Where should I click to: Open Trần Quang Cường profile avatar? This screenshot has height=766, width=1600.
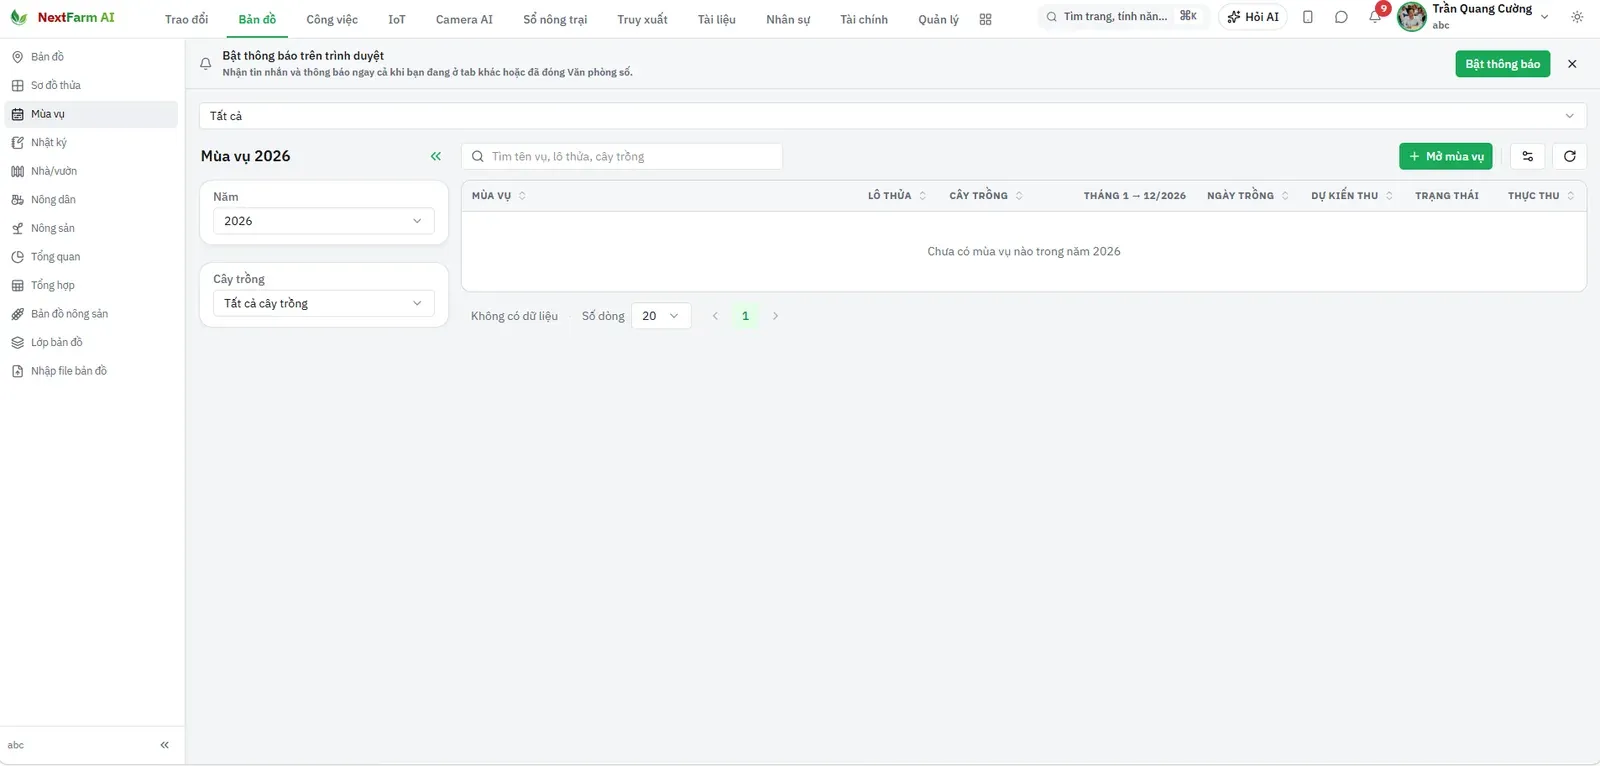tap(1412, 17)
